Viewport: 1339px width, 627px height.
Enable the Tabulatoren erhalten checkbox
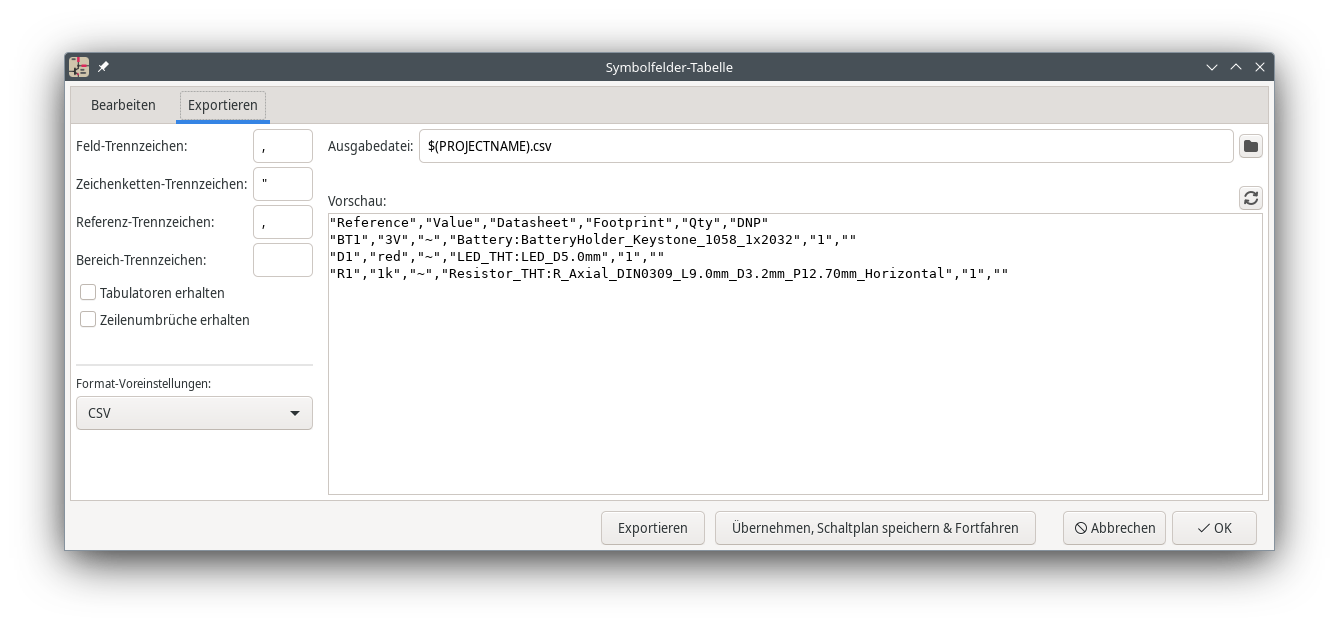88,293
